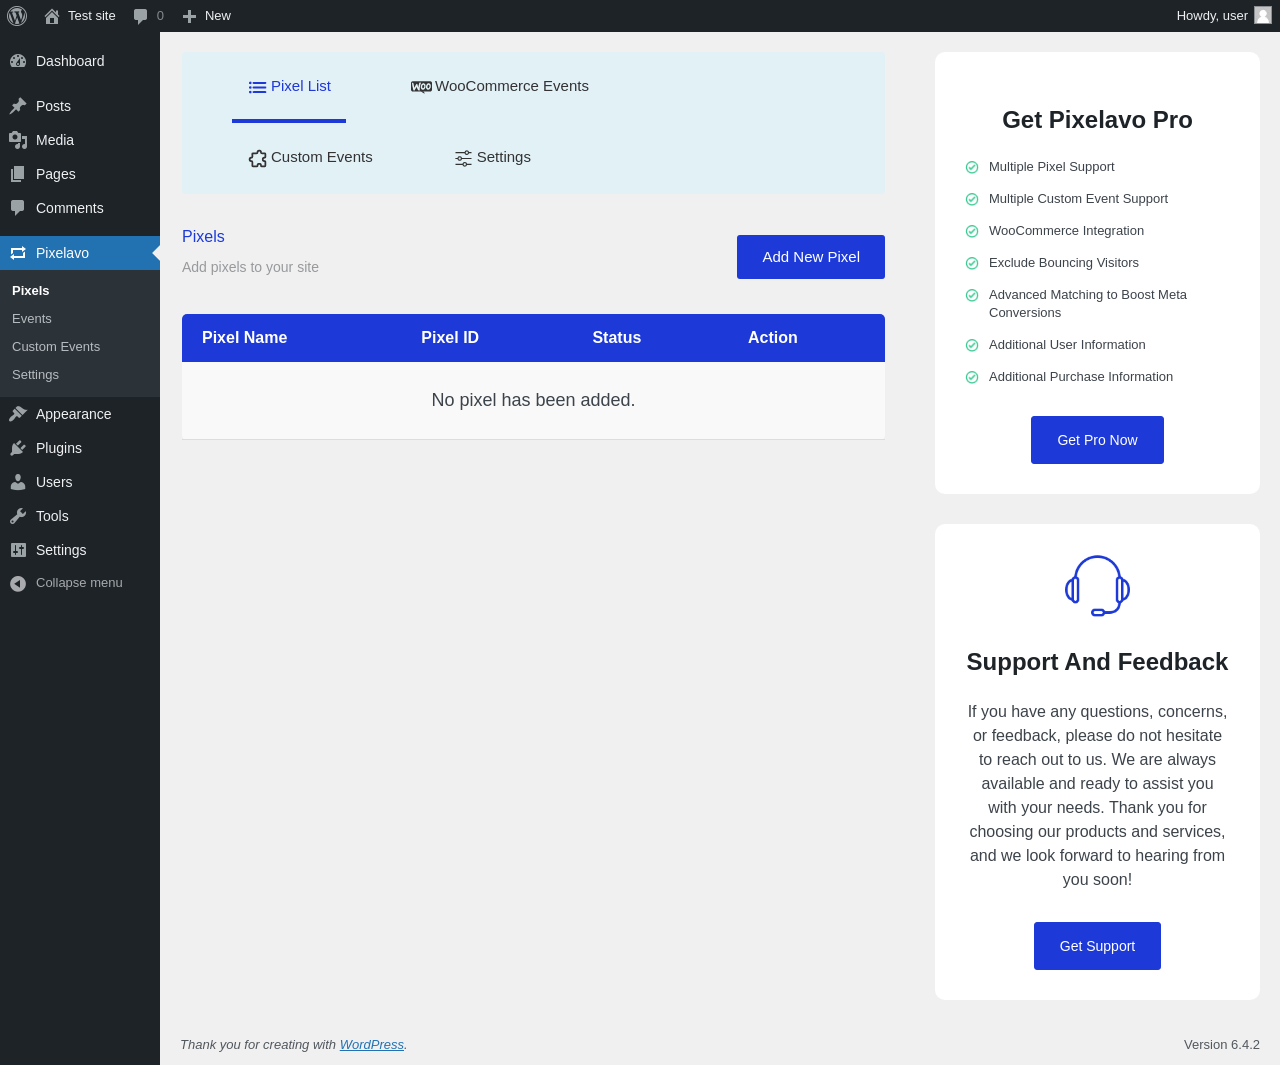Click the Additional Purchase Information text
The height and width of the screenshot is (1065, 1280).
(1081, 377)
